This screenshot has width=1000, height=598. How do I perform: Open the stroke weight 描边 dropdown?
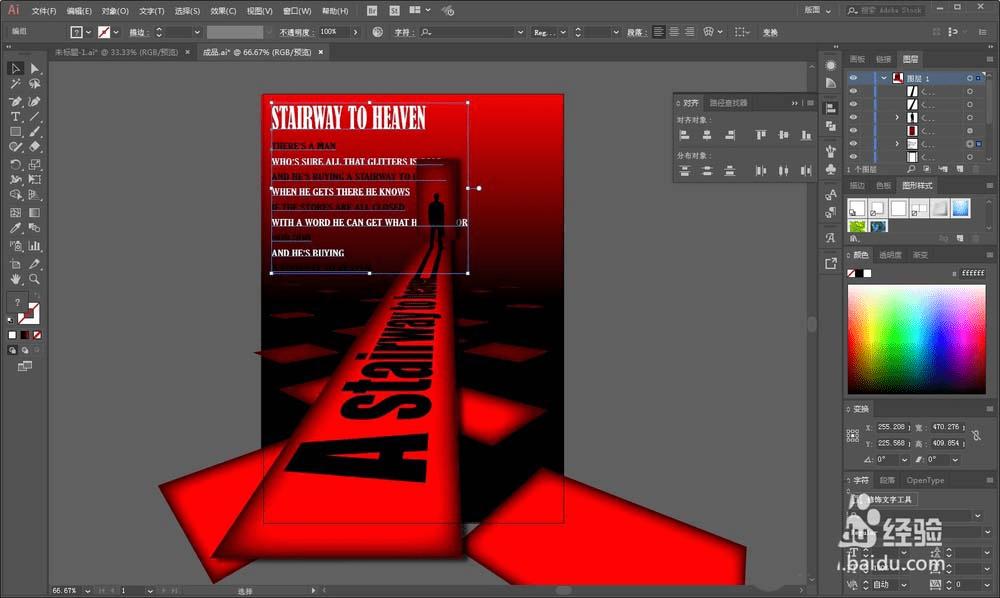tap(196, 32)
